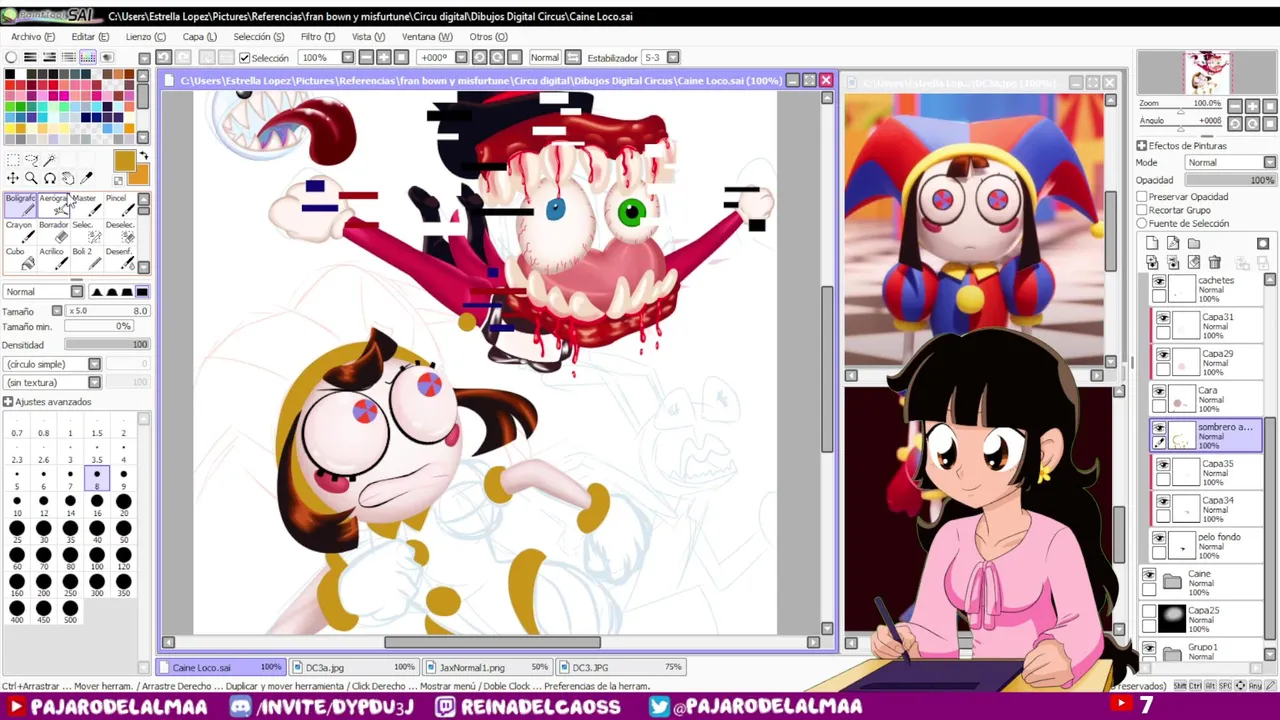Pick the rotate view tool
The image size is (1280, 720).
pyautogui.click(x=49, y=178)
